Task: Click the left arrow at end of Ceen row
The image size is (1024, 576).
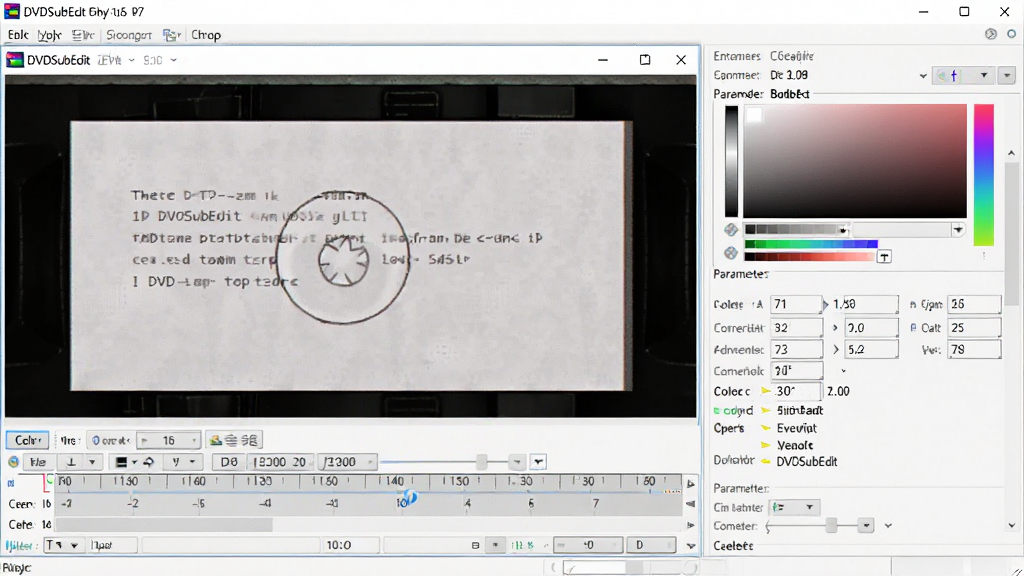Action: (x=690, y=504)
